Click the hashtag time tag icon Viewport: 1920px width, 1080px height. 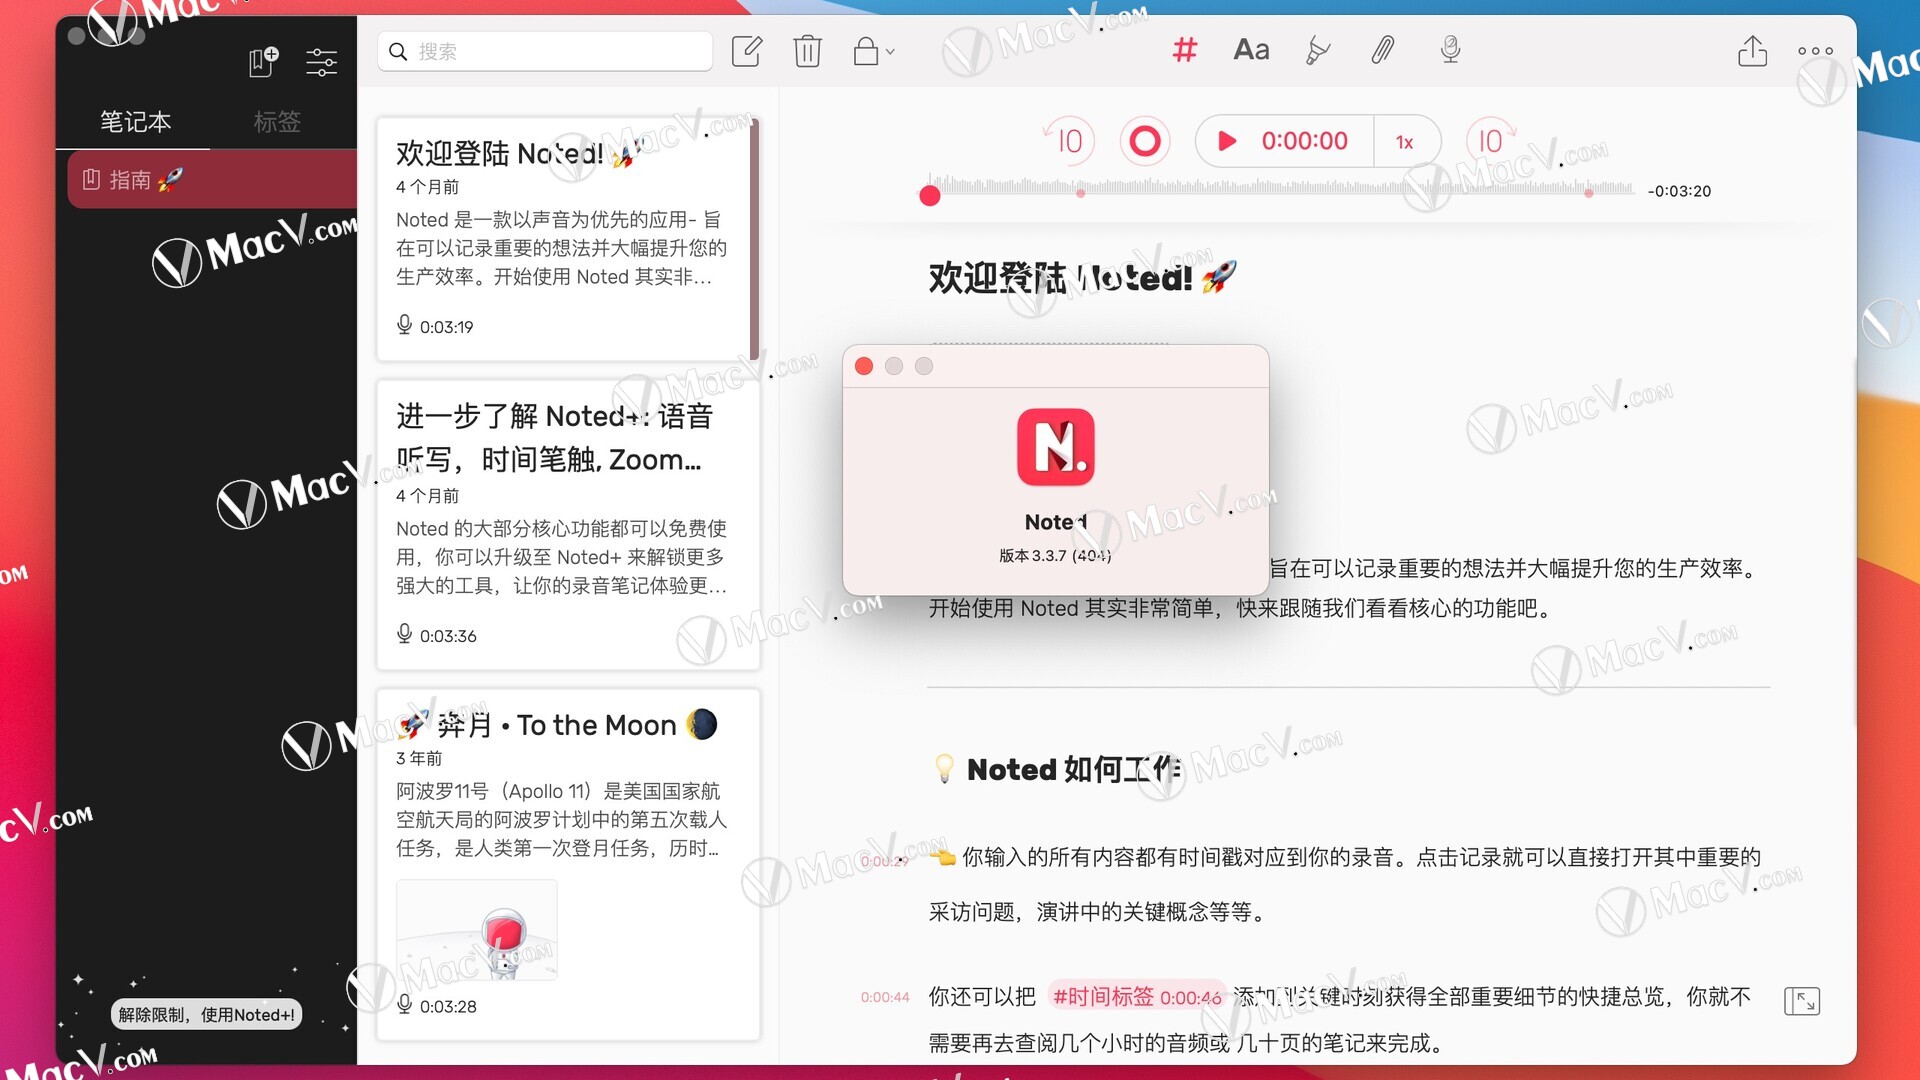[1184, 50]
